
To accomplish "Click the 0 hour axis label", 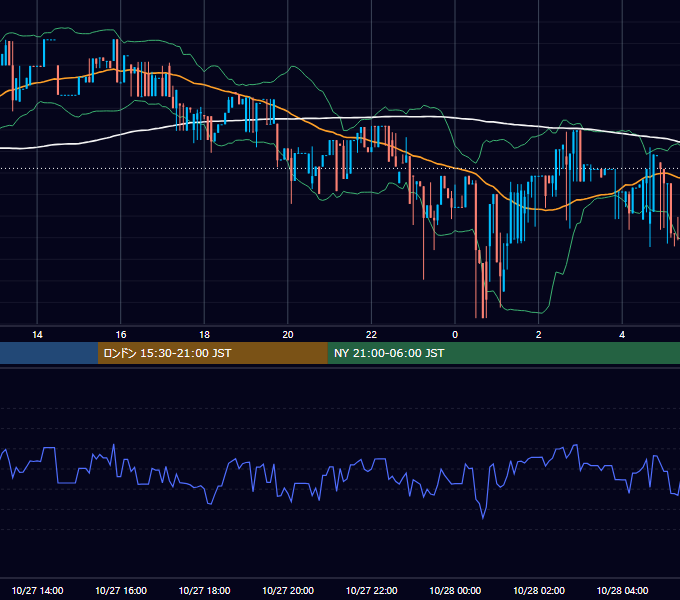I will 455,335.
